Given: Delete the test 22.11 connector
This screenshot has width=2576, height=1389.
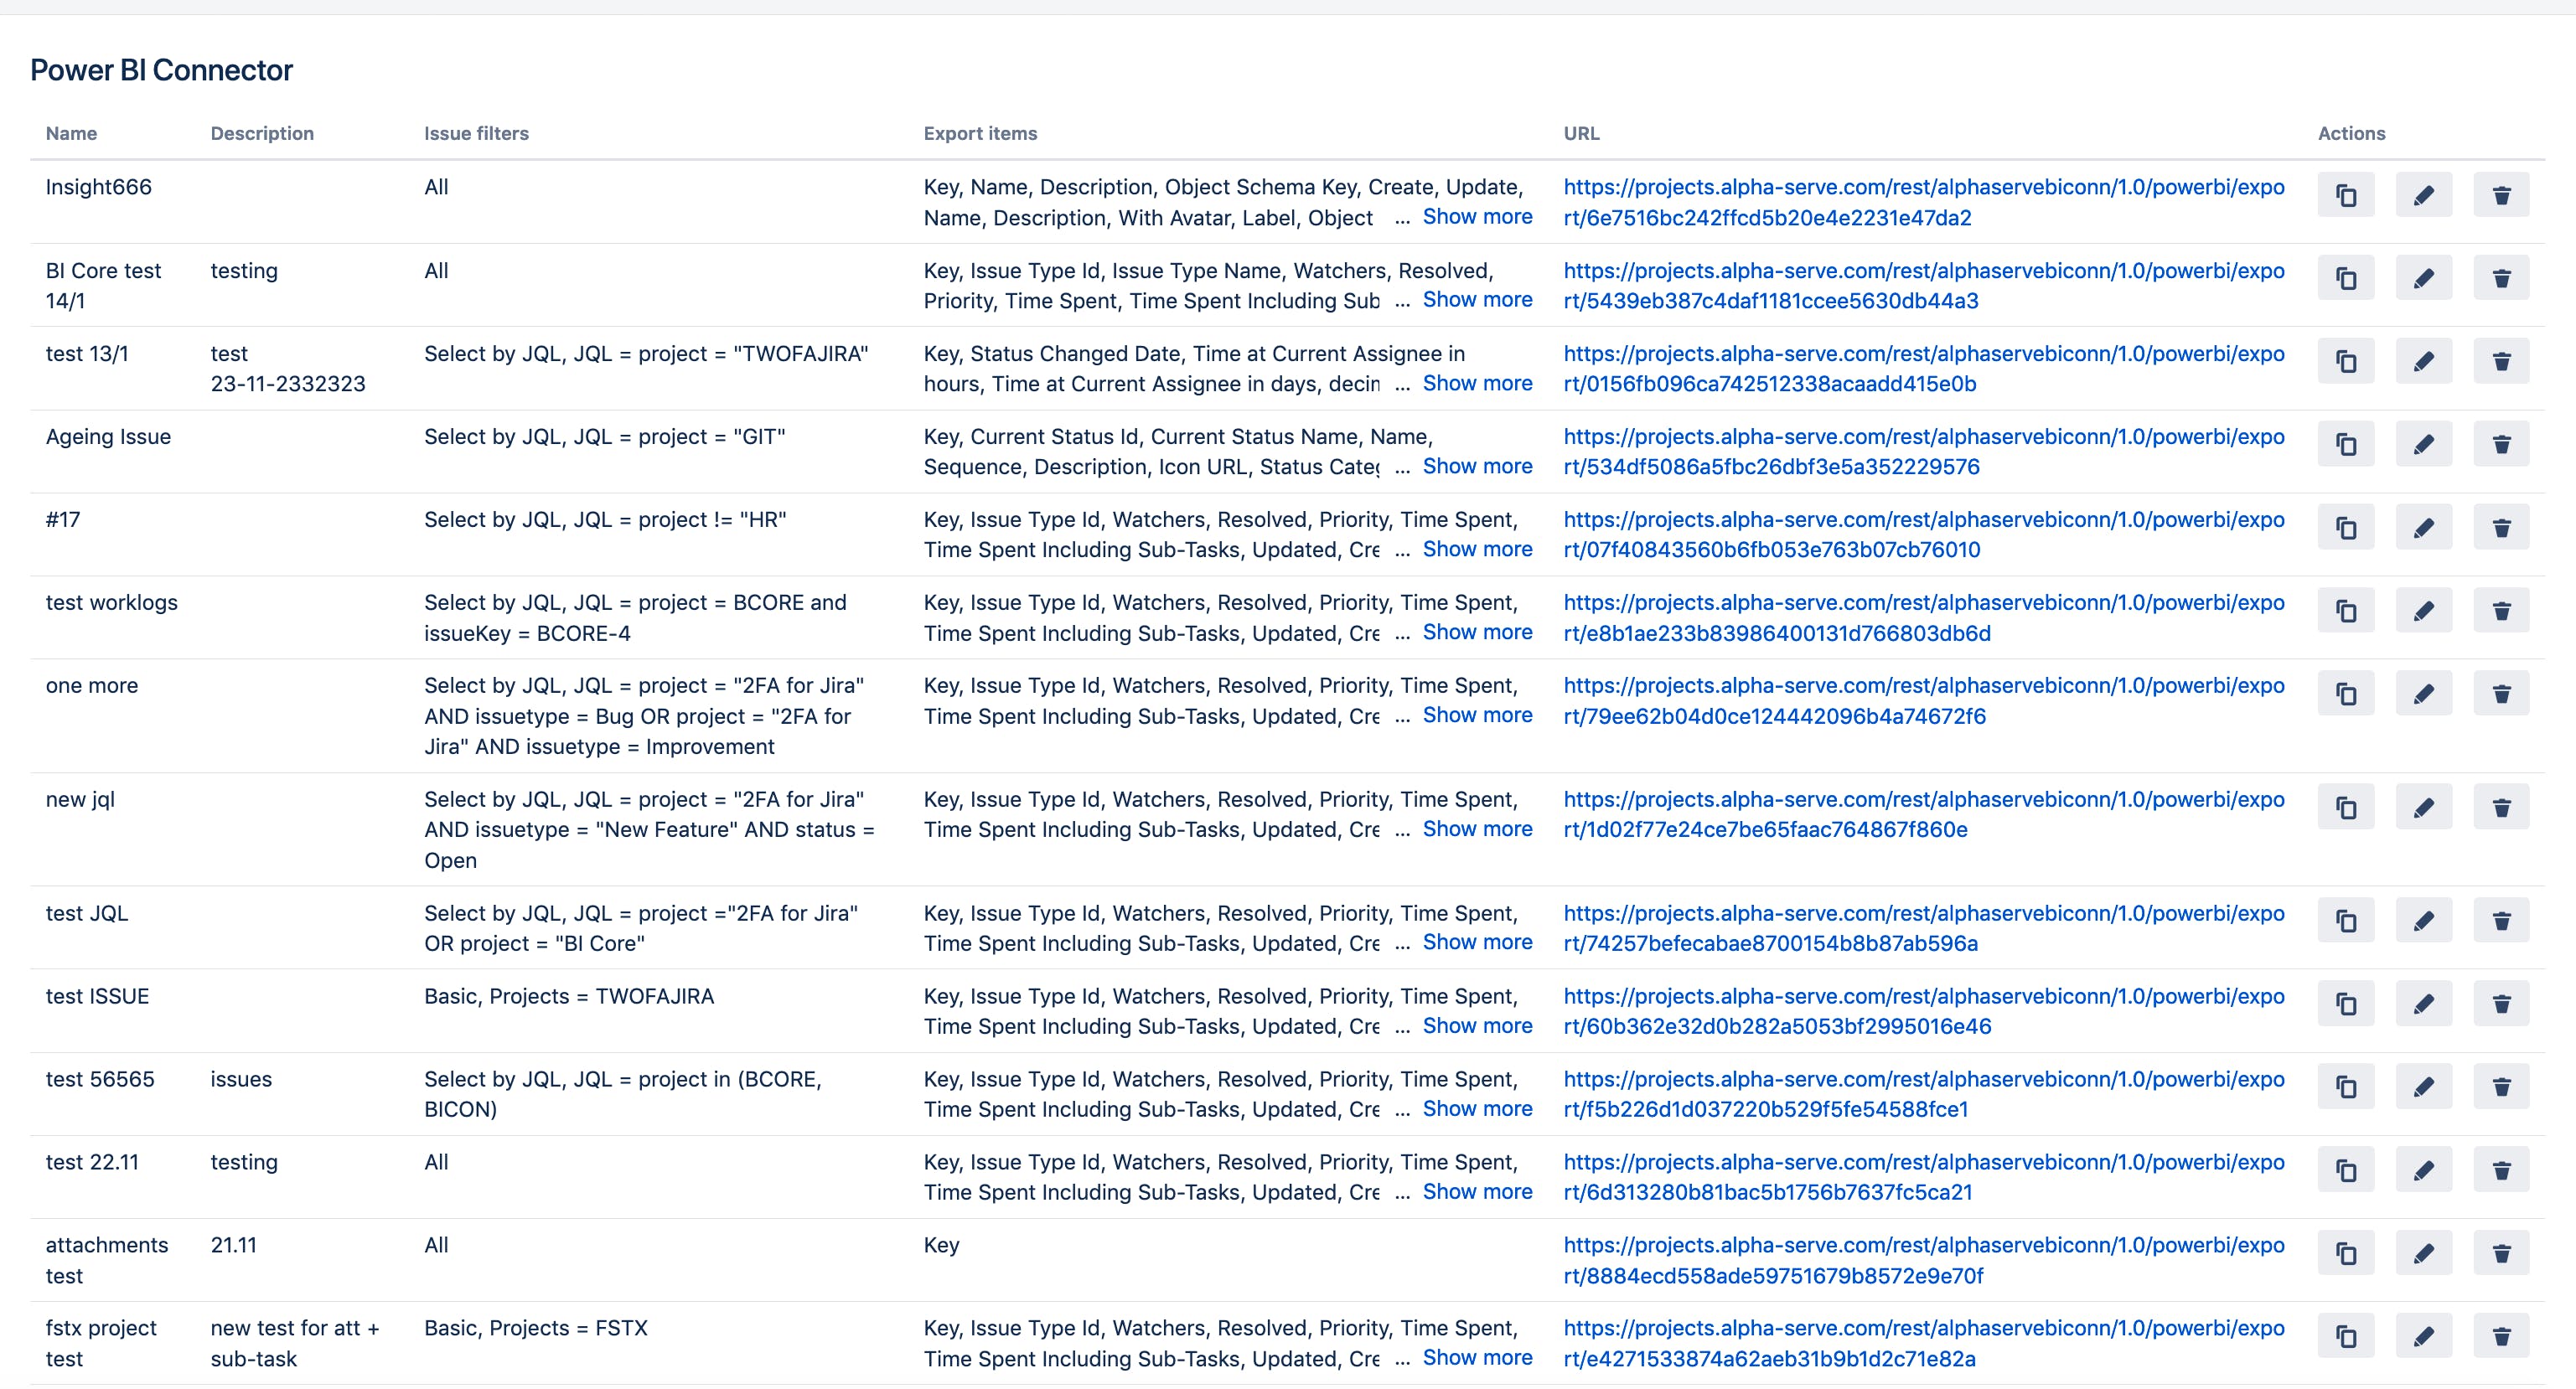Looking at the screenshot, I should pos(2501,1170).
